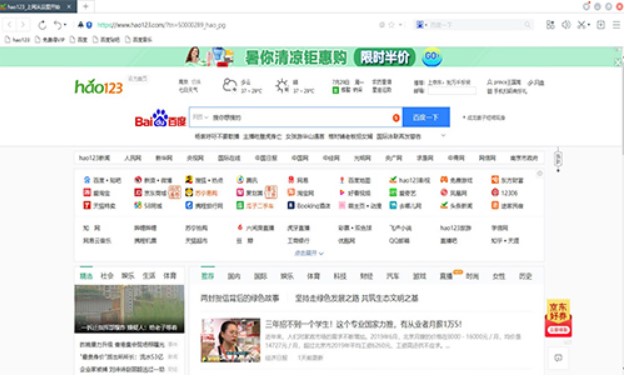This screenshot has width=627, height=377.
Task: Switch to 国内 news tab
Action: (x=234, y=276)
